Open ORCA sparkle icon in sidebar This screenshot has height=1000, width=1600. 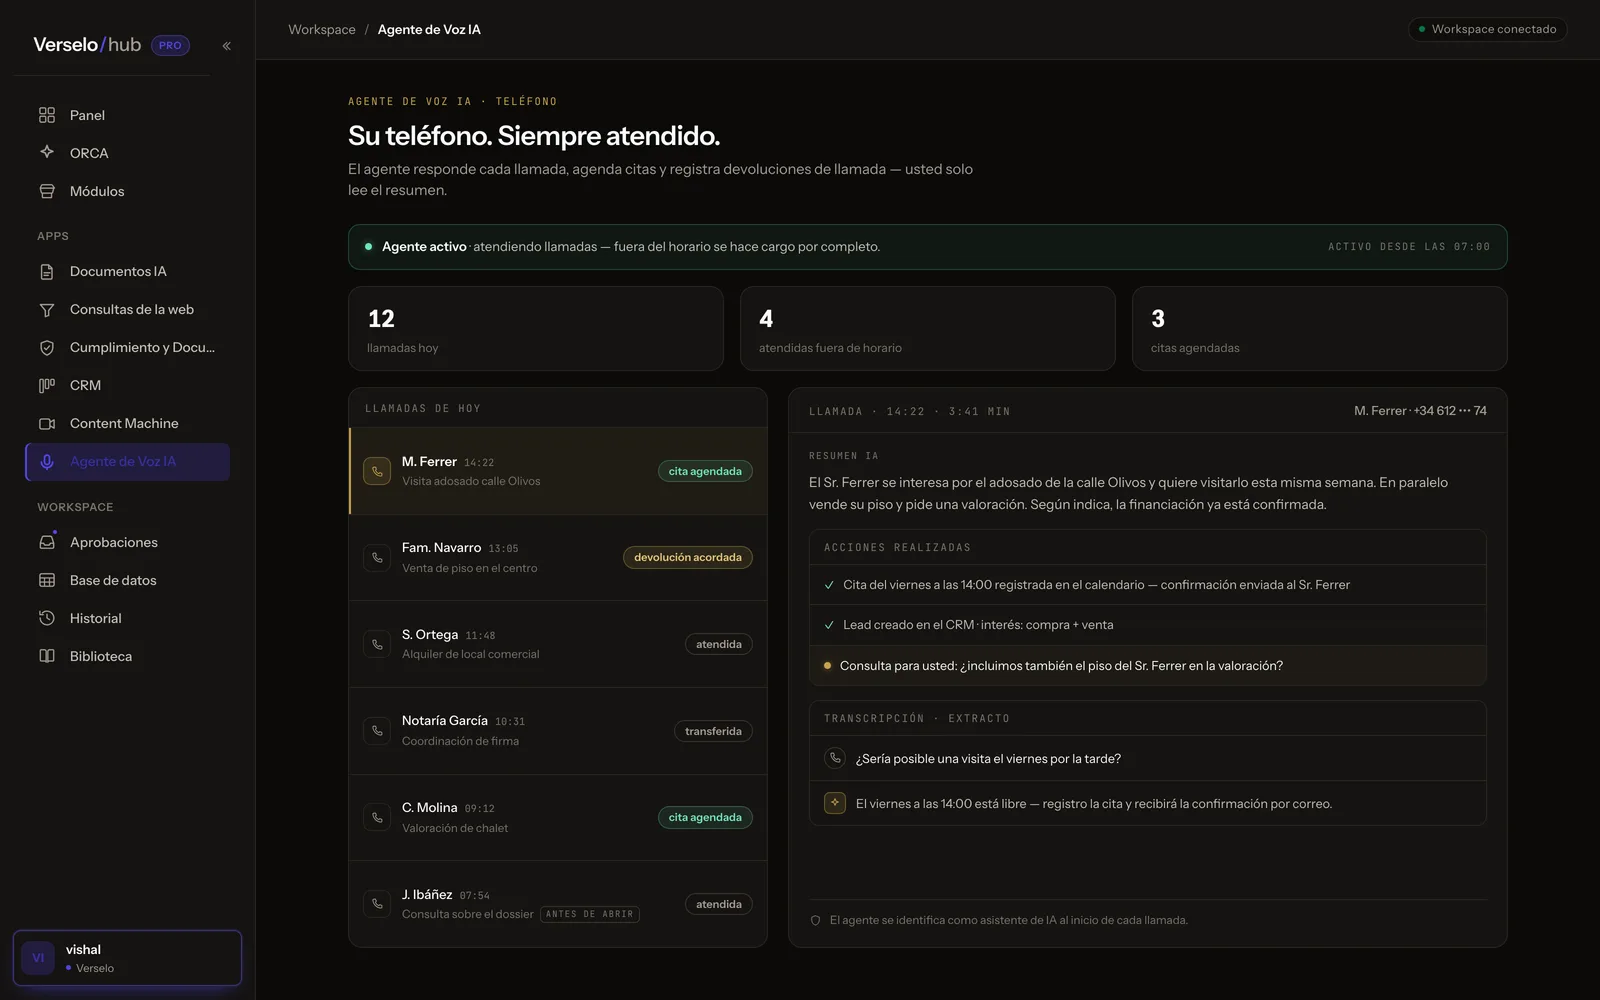click(47, 152)
